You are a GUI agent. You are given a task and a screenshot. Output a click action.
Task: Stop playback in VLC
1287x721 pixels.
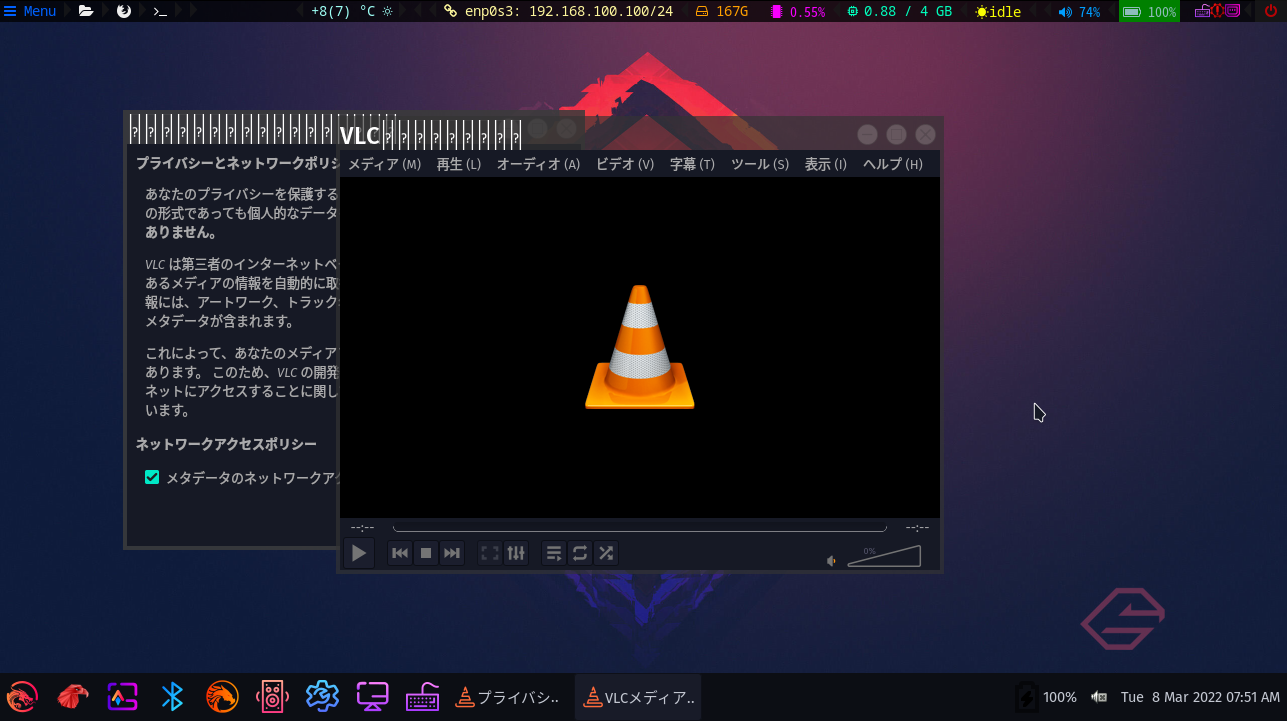coord(426,553)
